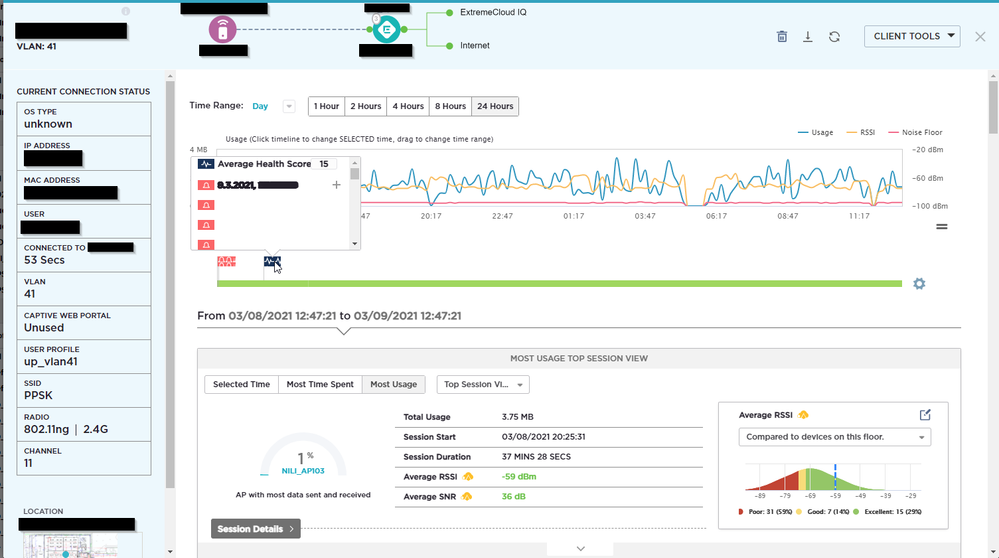Click the Average RSSI row info icon

[468, 476]
